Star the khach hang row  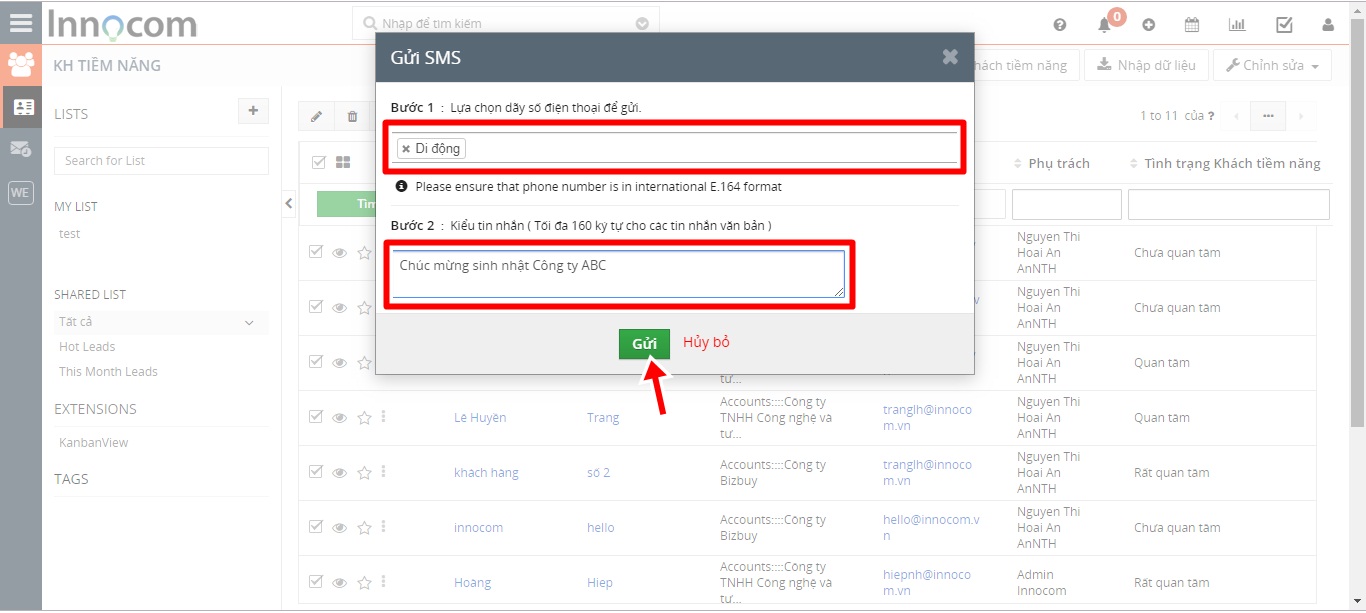364,473
